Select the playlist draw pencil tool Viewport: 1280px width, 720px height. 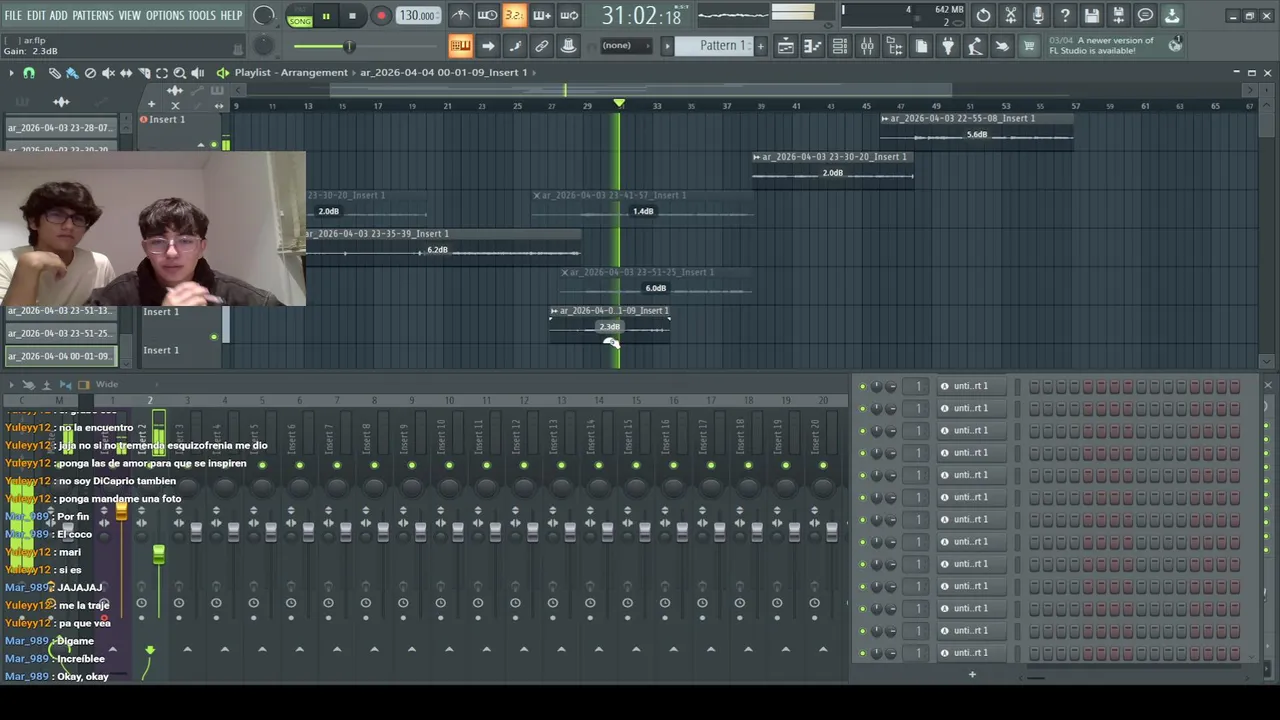(x=54, y=73)
